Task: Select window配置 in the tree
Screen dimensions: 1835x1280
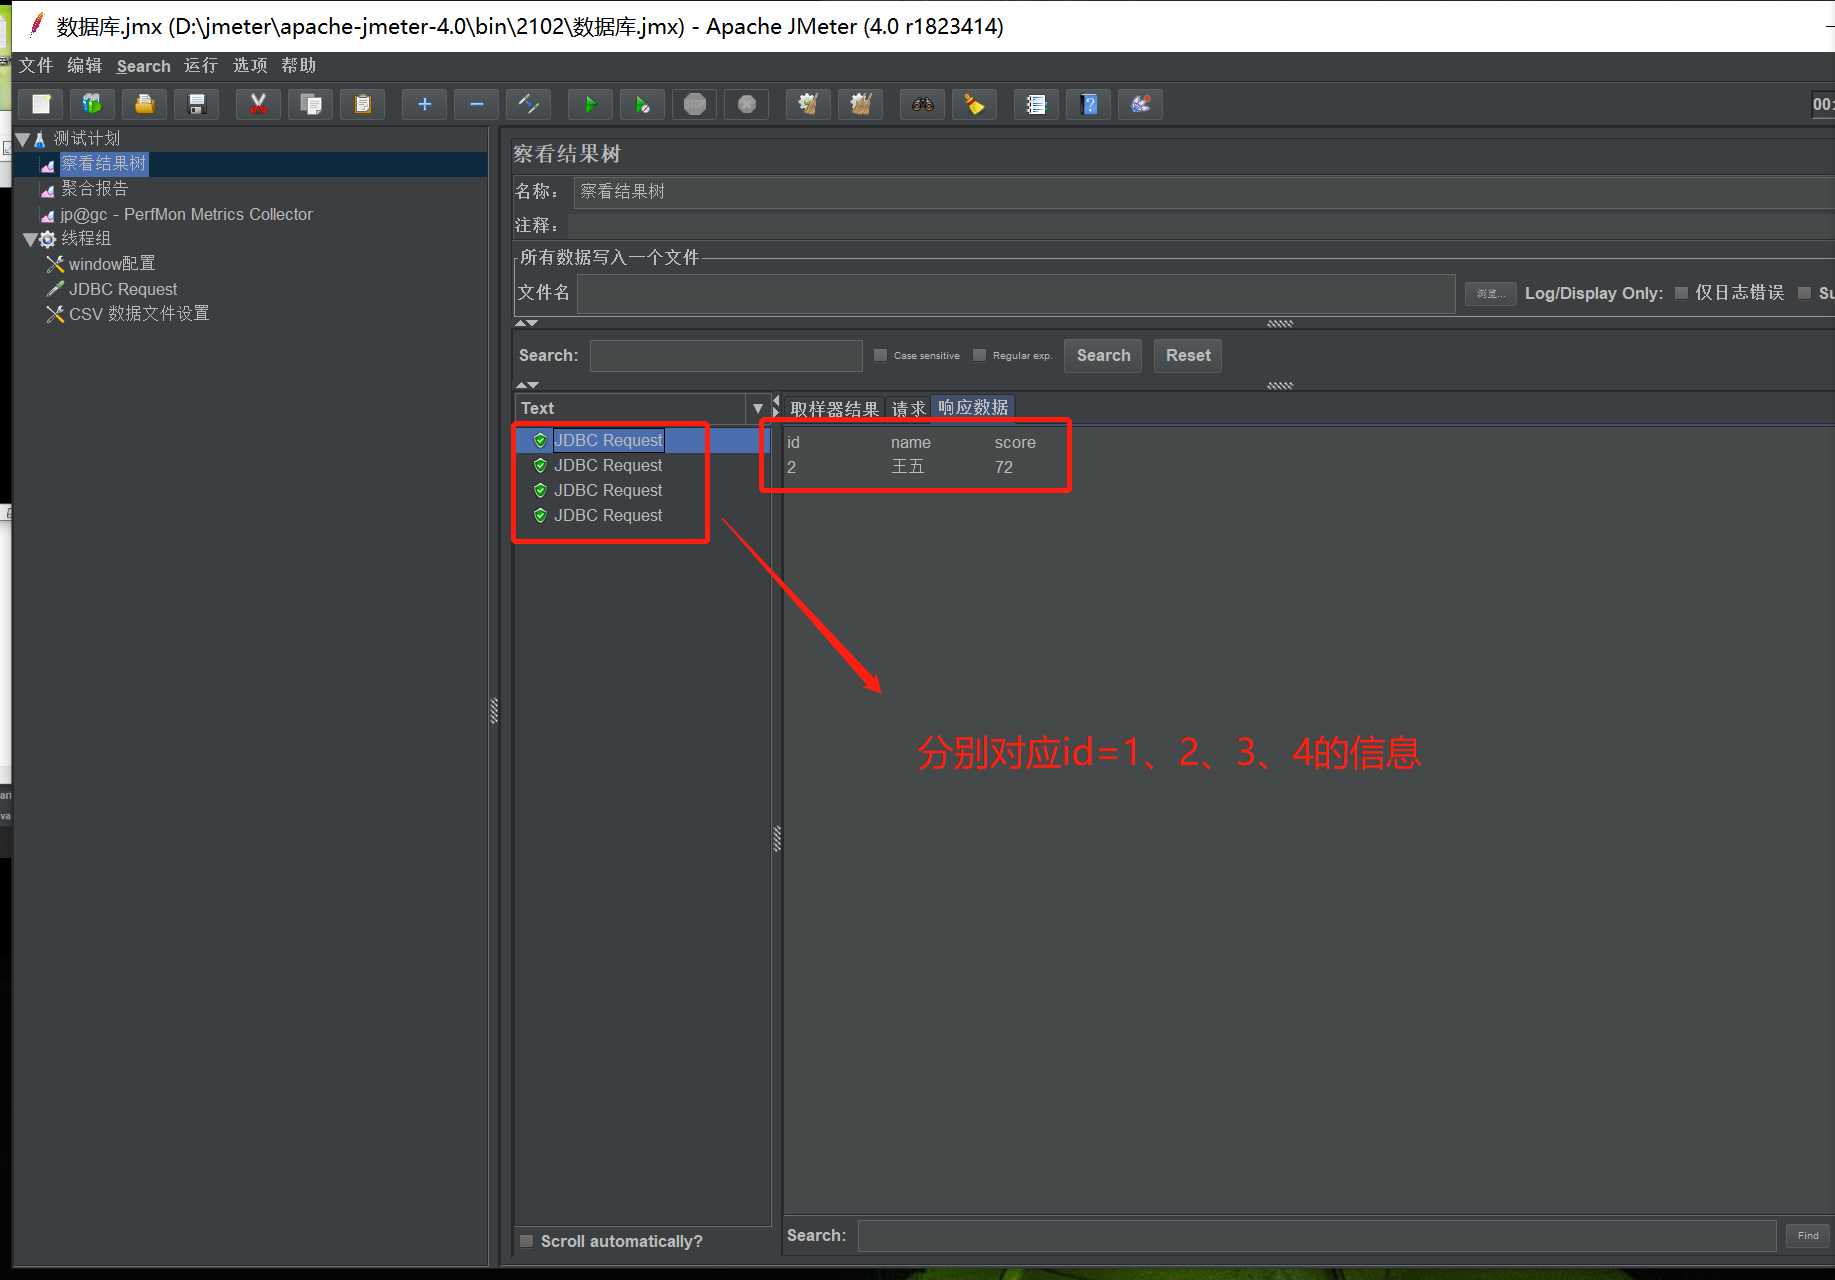Action: [112, 264]
